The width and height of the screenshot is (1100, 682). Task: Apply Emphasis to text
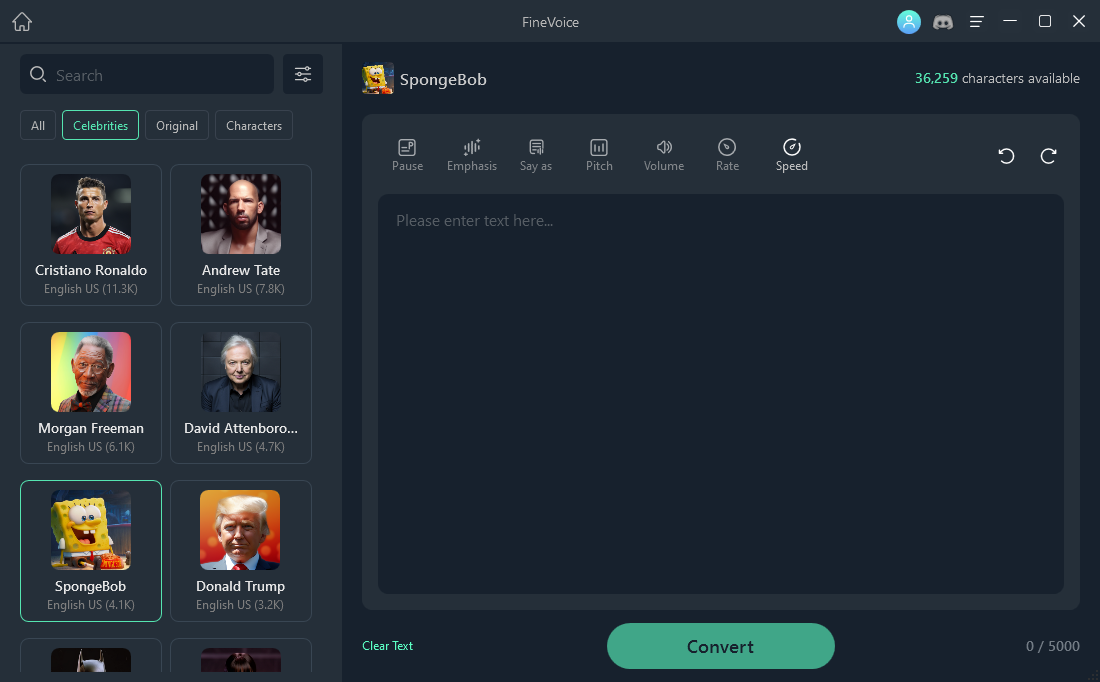pyautogui.click(x=471, y=155)
